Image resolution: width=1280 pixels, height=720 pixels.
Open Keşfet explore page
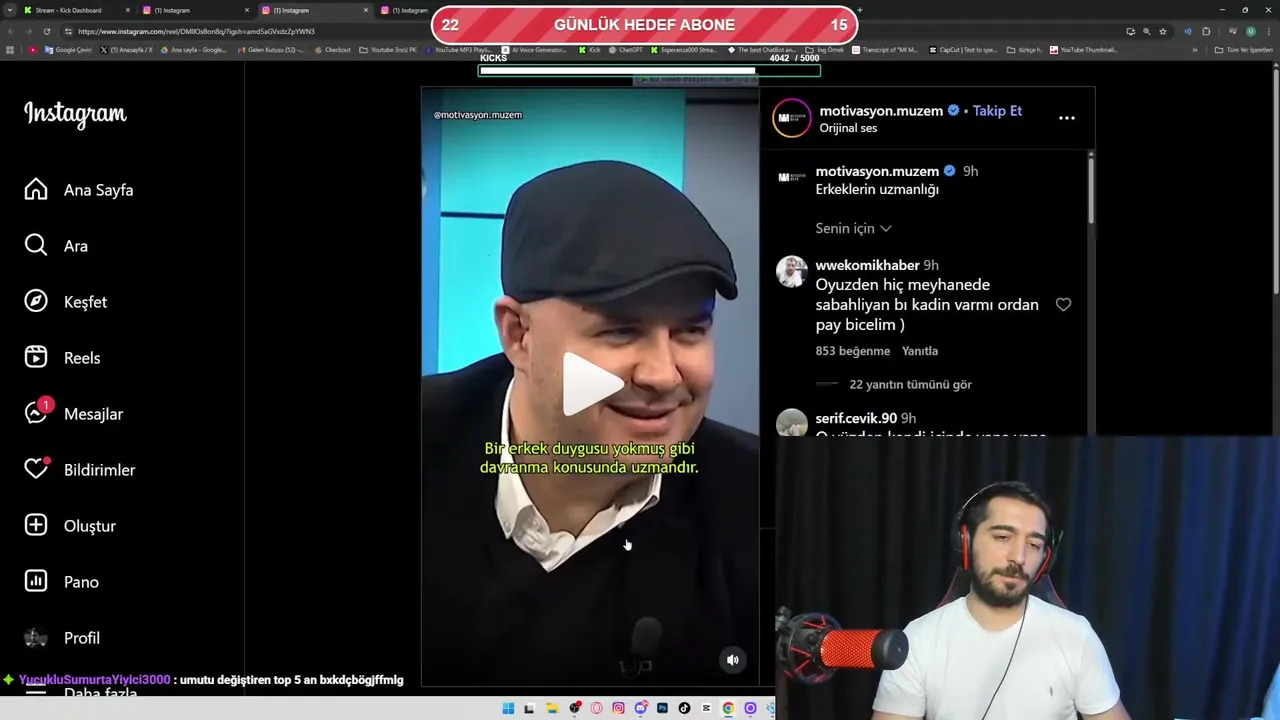66,302
